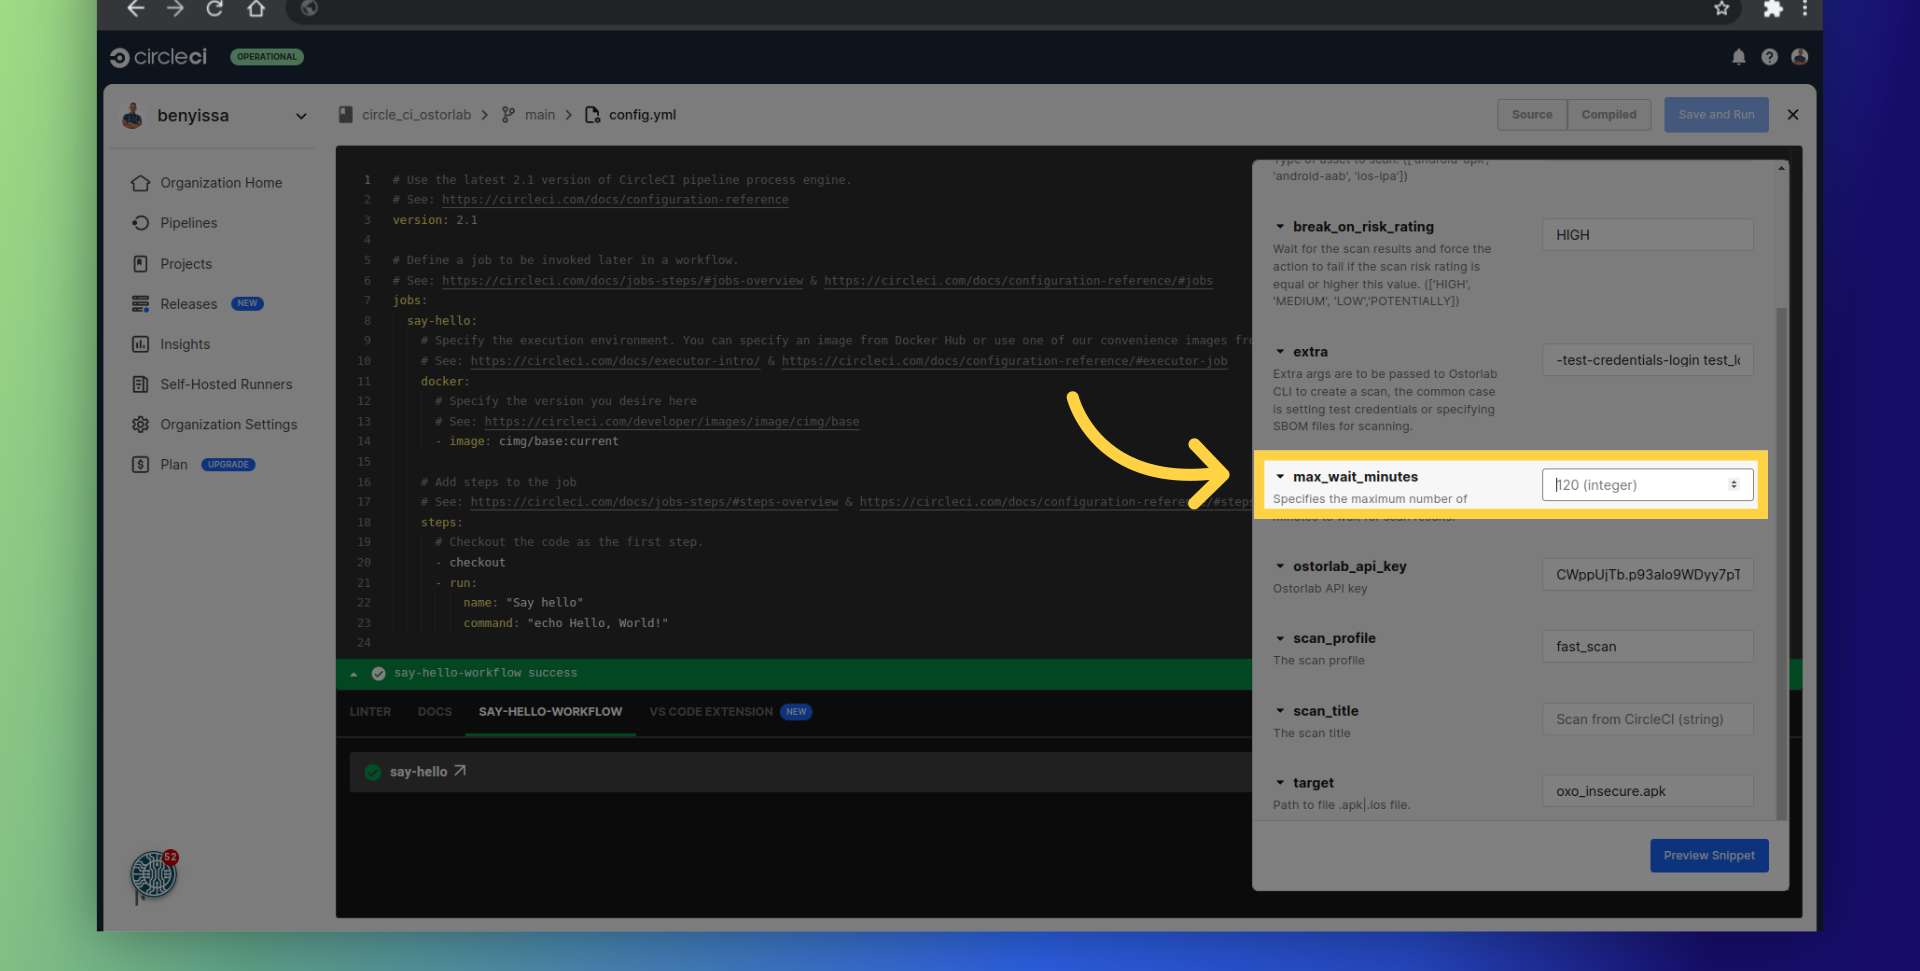Screen dimensions: 1920x971
Task: Open Organization Settings gear item
Action: [x=228, y=424]
